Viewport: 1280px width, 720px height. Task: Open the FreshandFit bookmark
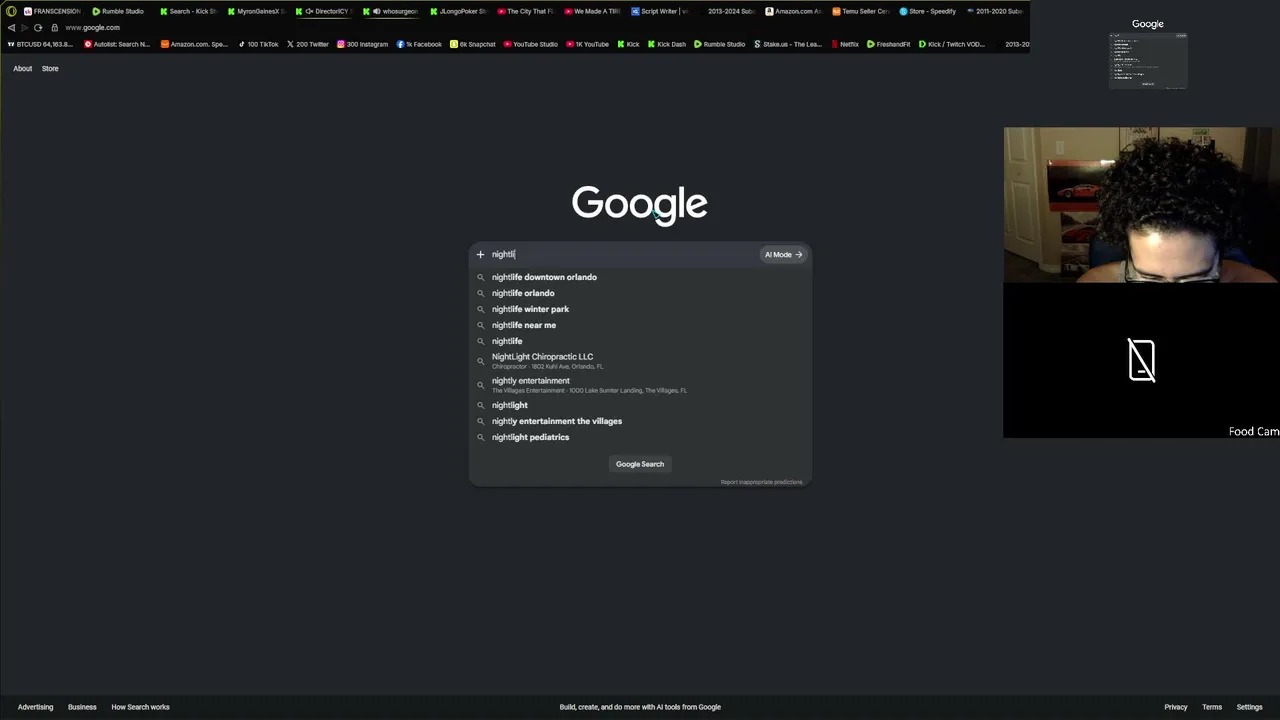[x=889, y=44]
